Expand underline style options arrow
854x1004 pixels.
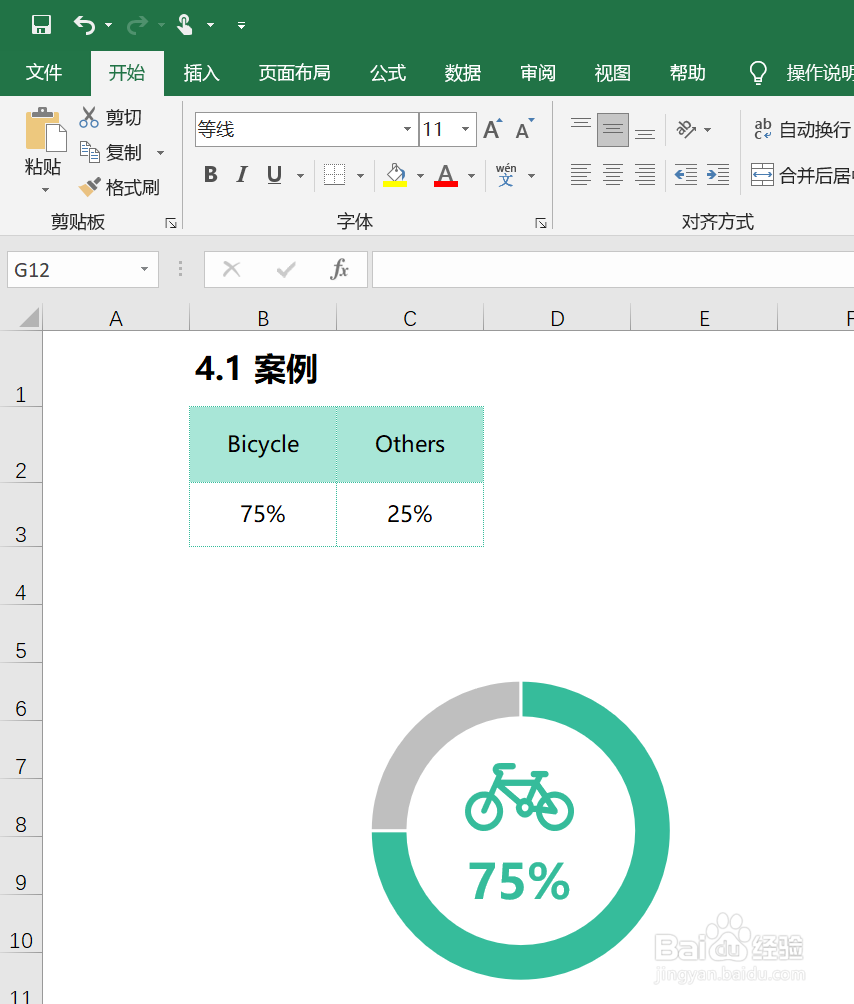[300, 175]
